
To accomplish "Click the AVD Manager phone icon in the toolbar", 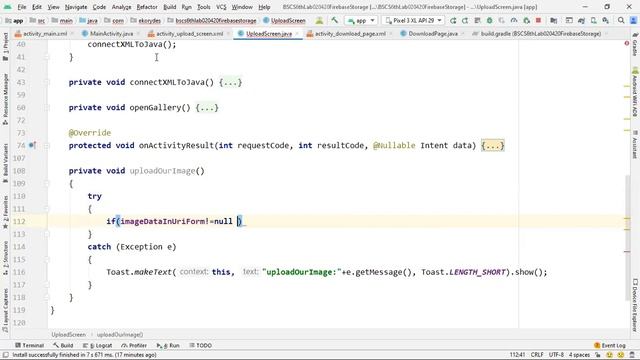I will point(593,20).
